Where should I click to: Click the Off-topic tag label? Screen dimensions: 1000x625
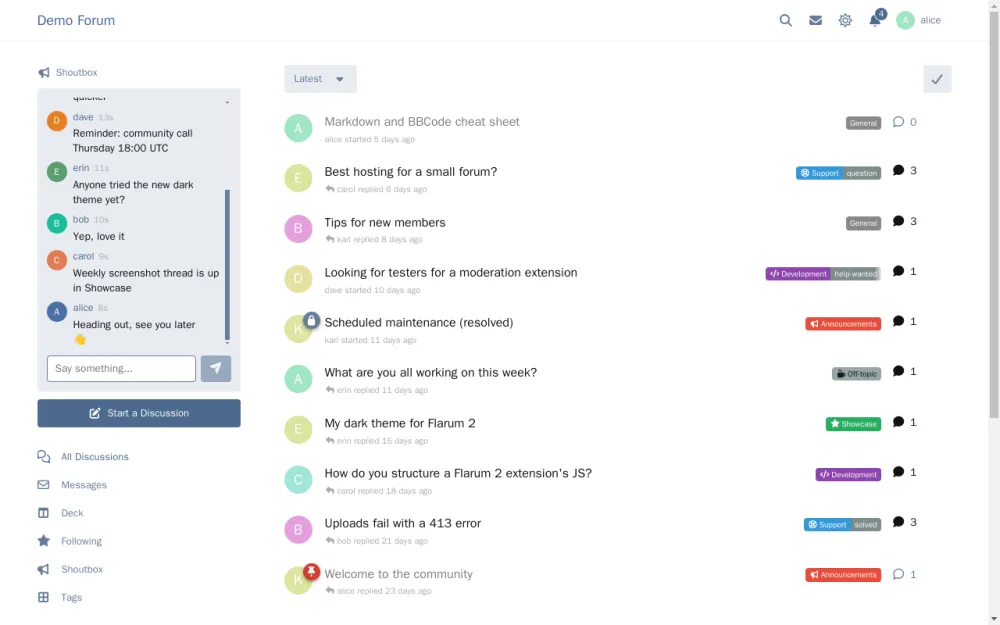857,374
